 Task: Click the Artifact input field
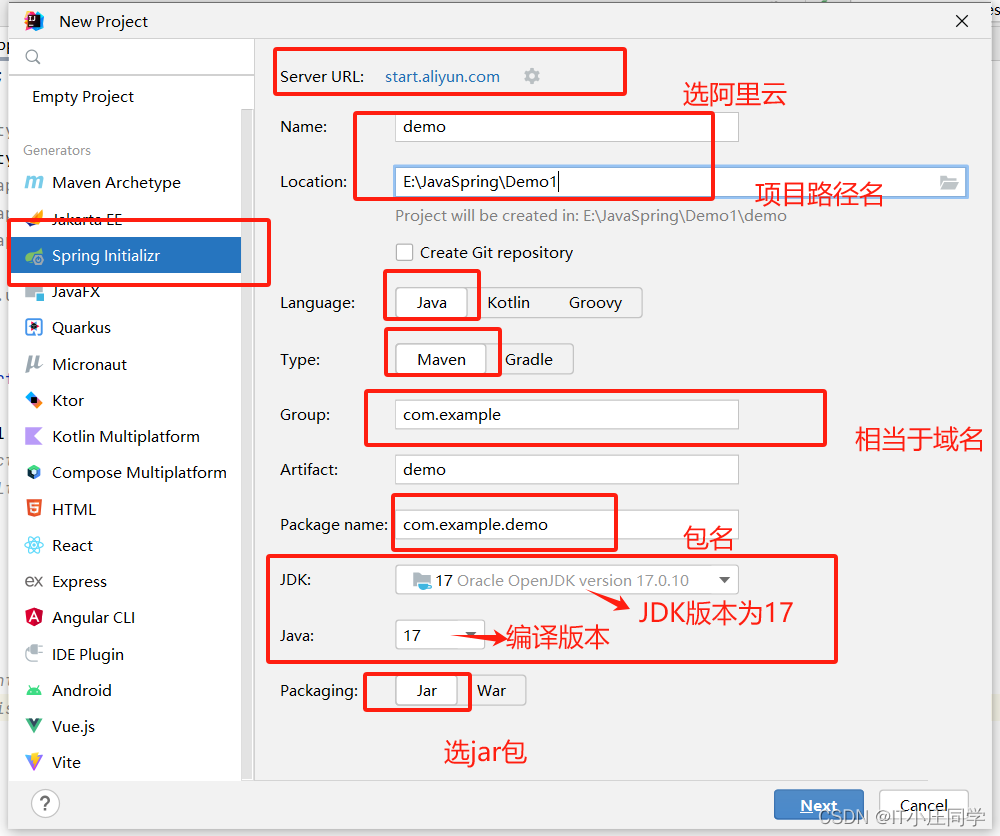click(567, 469)
